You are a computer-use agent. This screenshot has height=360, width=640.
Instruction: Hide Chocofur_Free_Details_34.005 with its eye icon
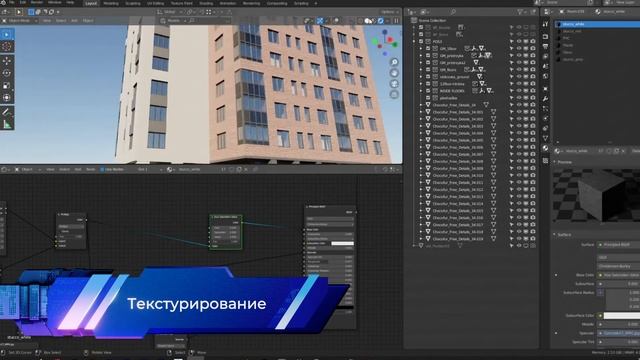(519, 140)
